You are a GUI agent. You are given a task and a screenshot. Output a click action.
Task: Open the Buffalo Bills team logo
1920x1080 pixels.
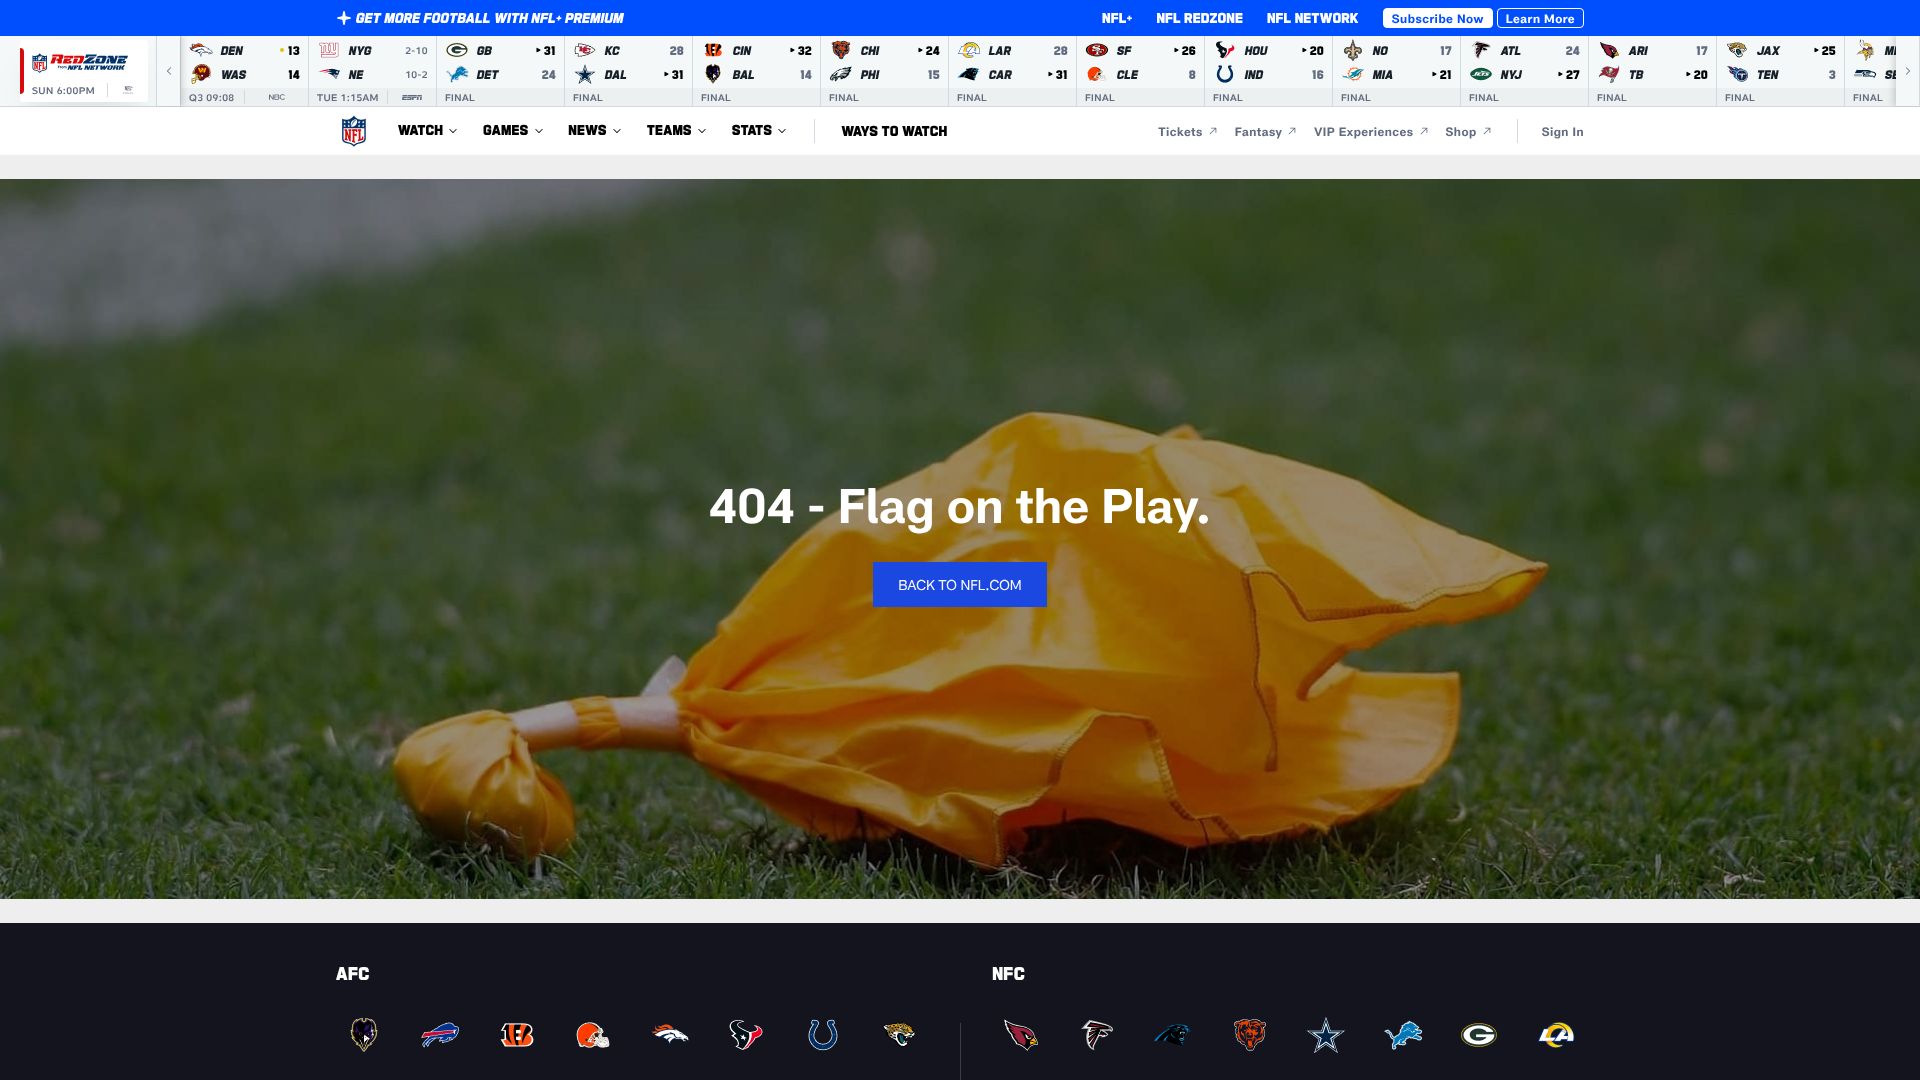click(440, 1034)
